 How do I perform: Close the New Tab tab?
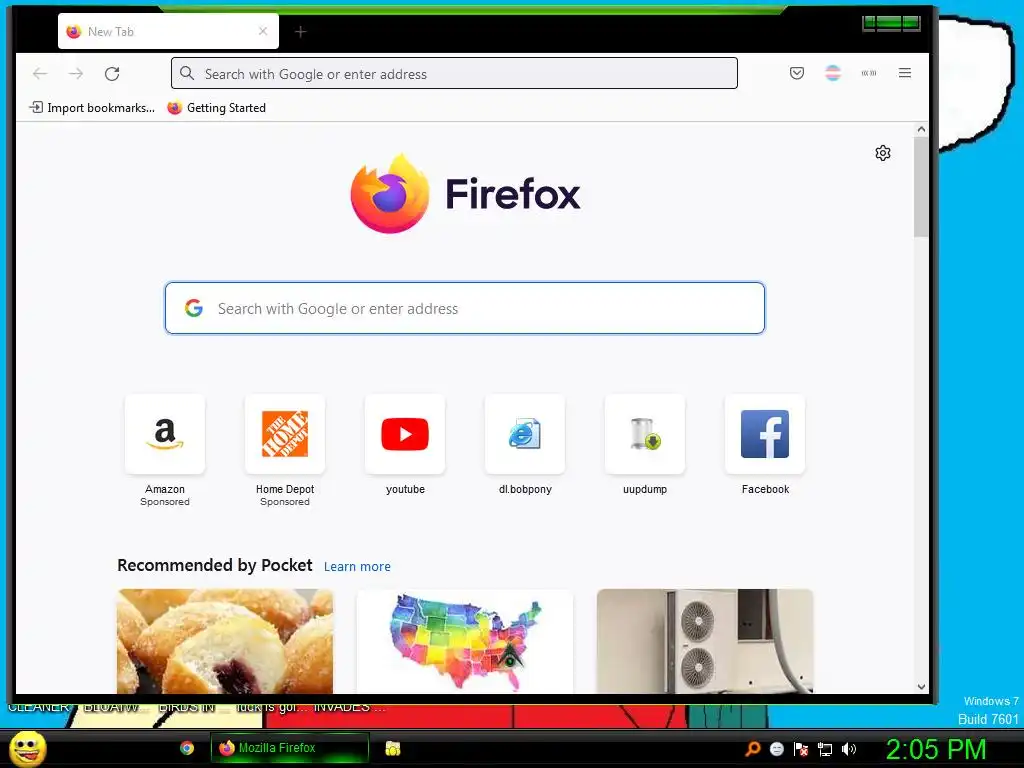coord(263,31)
